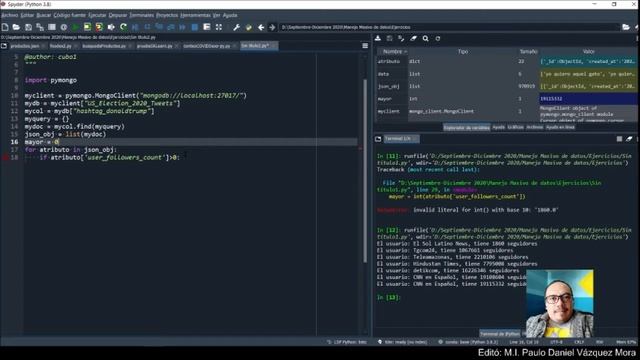Open Preferences with the wrench icon
Screen dimensions: 640x360
pos(236,27)
